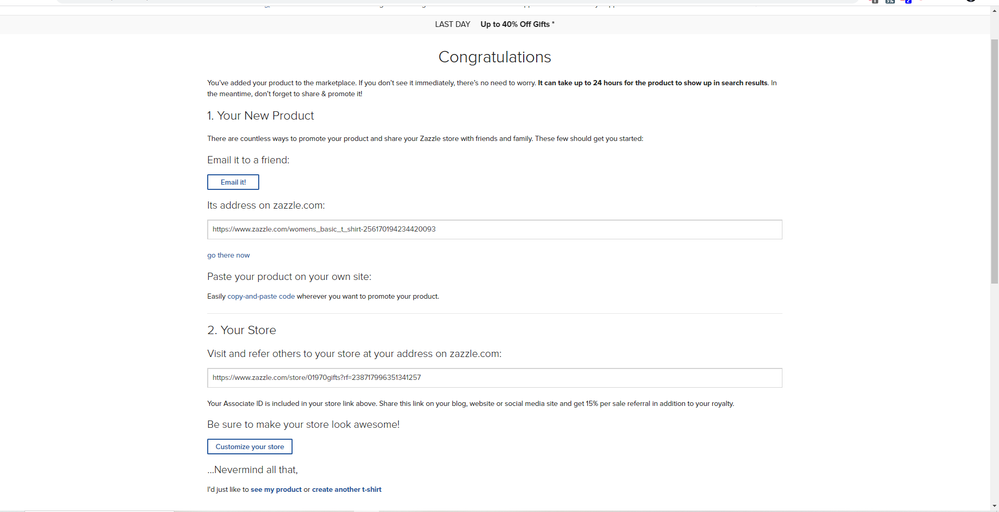Click the Paste your product on your own site text

[289, 276]
